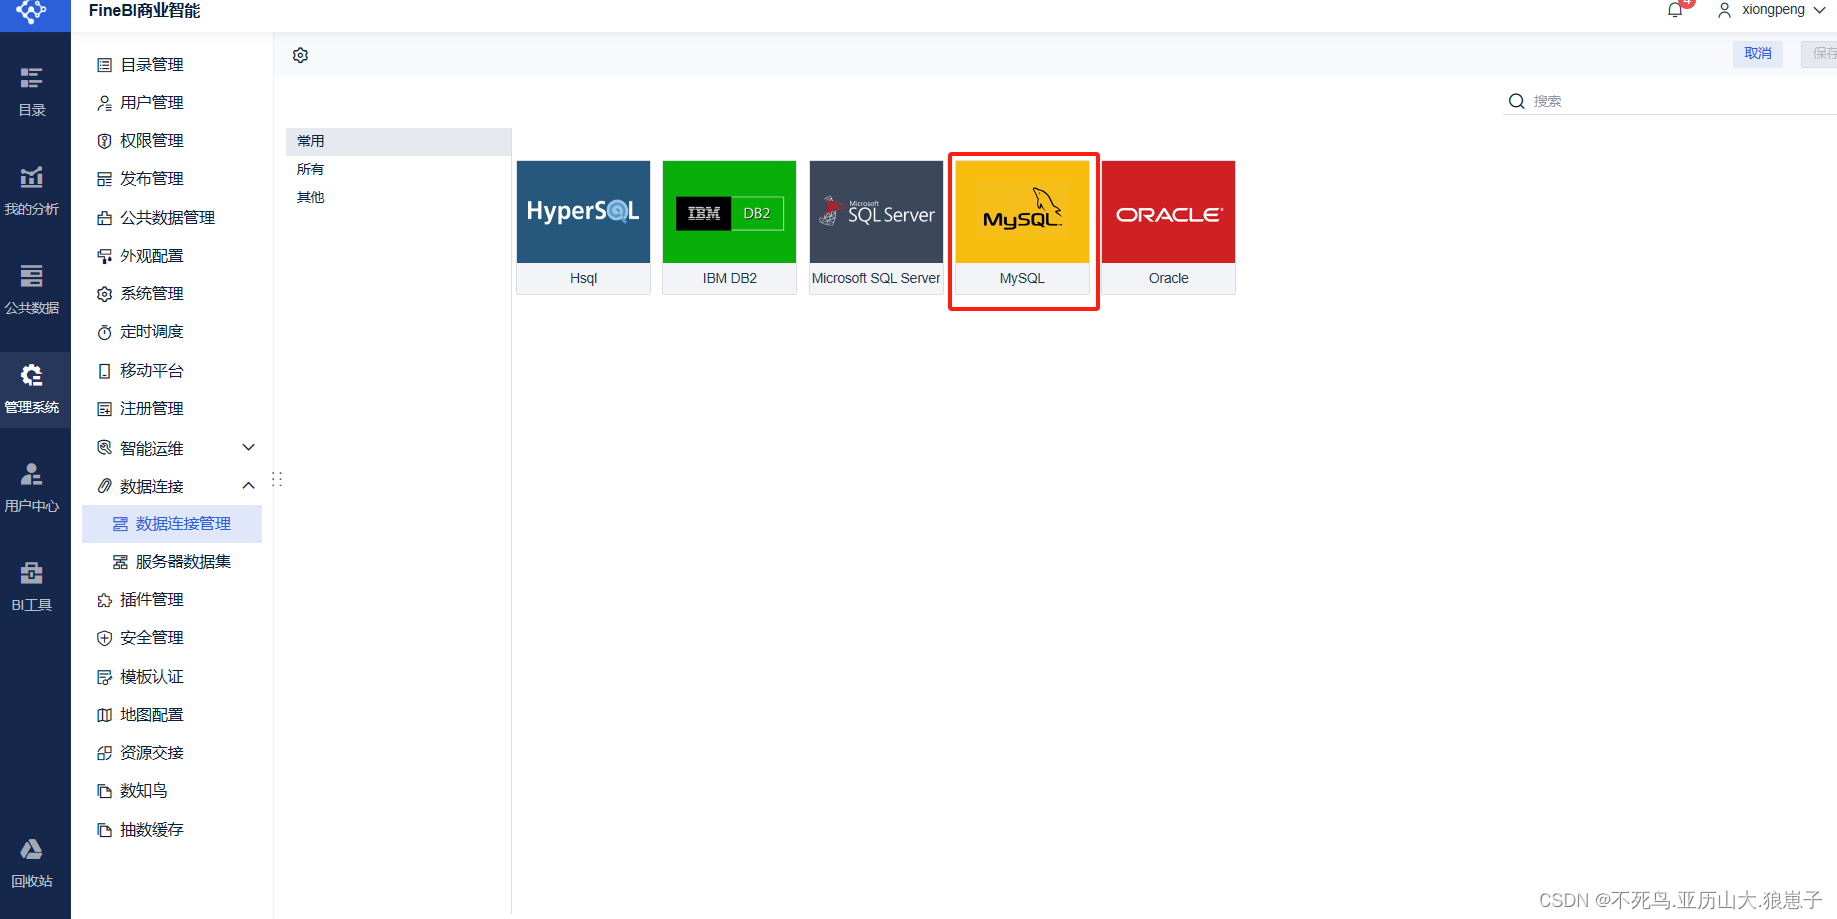This screenshot has height=919, width=1837.
Task: Select the Oracle database thumbnail
Action: point(1167,211)
